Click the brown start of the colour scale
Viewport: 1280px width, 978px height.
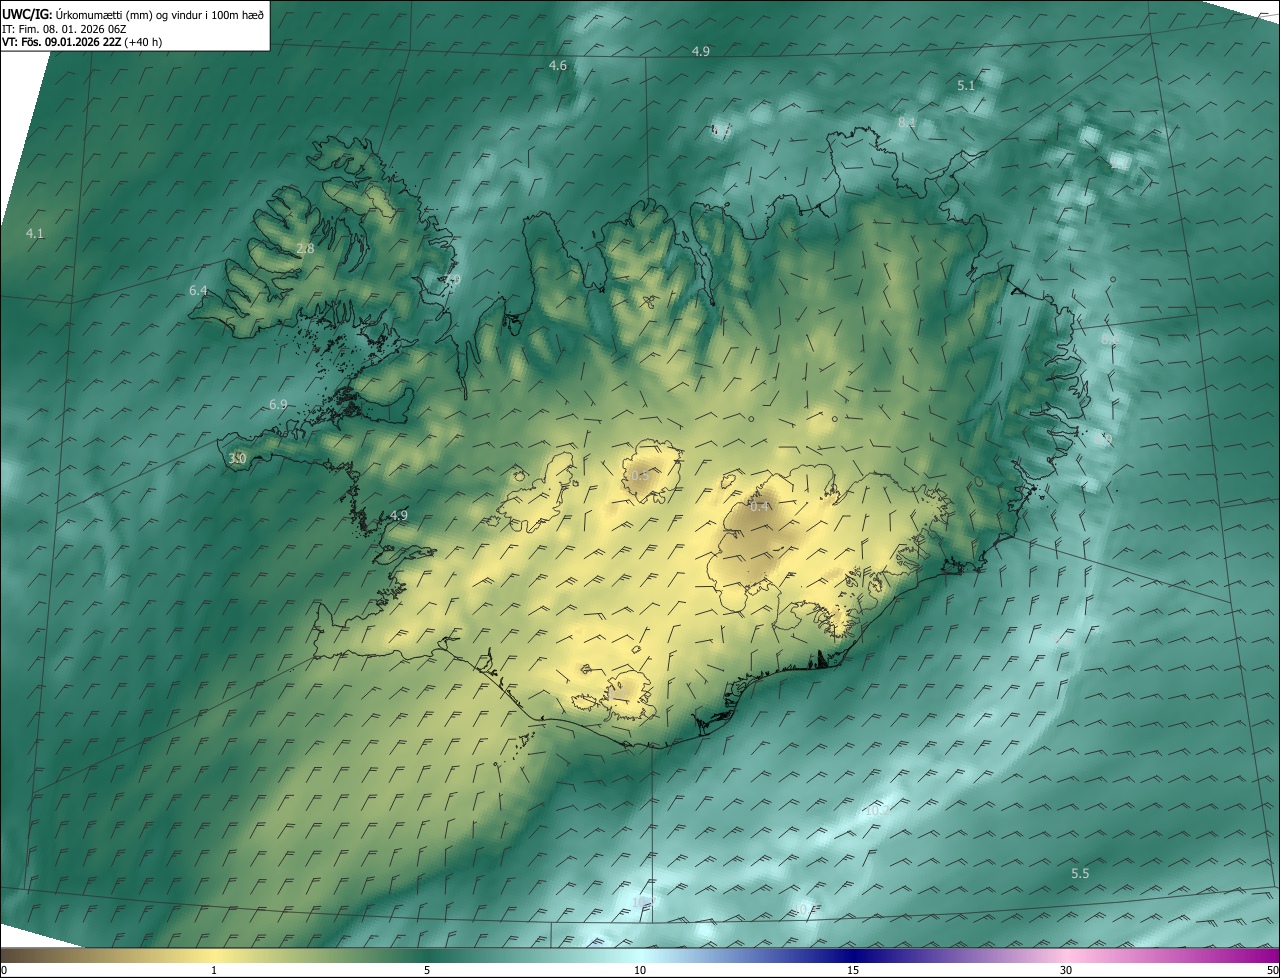tap(20, 956)
